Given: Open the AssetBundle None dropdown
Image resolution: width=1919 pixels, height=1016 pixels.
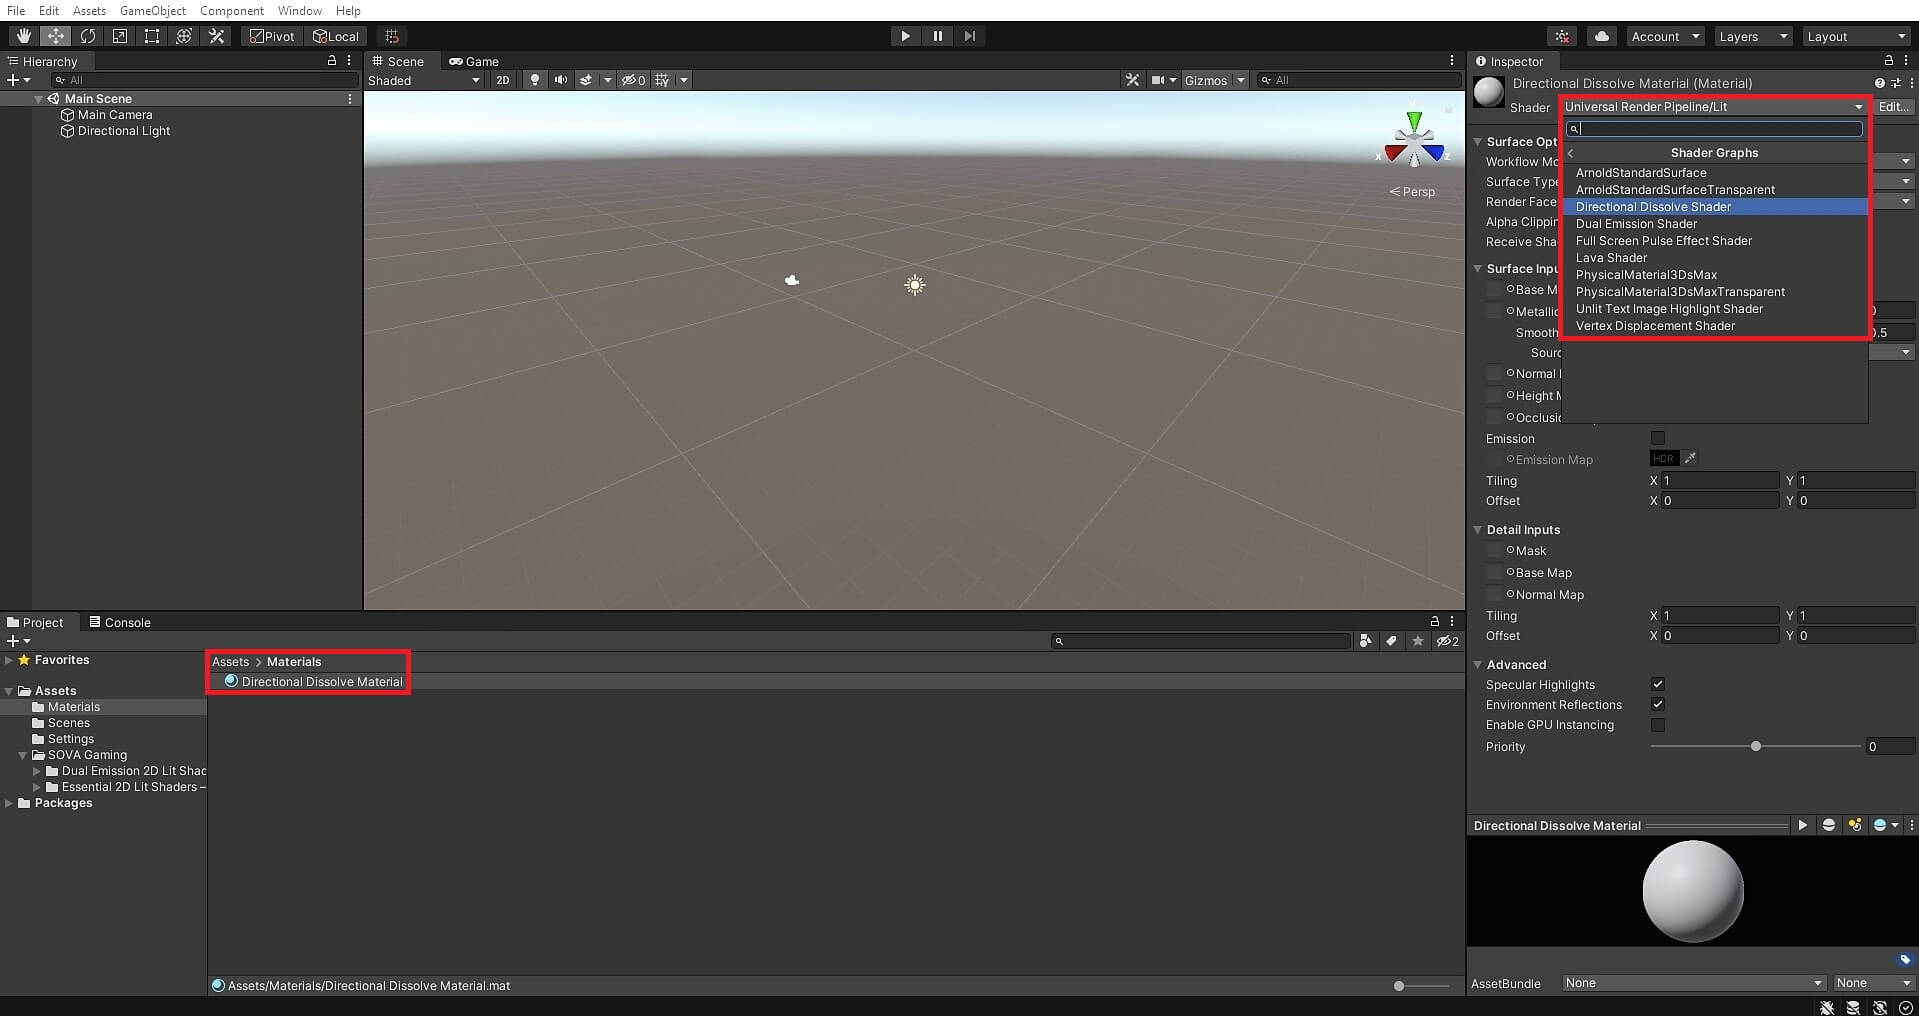Looking at the screenshot, I should [x=1694, y=983].
